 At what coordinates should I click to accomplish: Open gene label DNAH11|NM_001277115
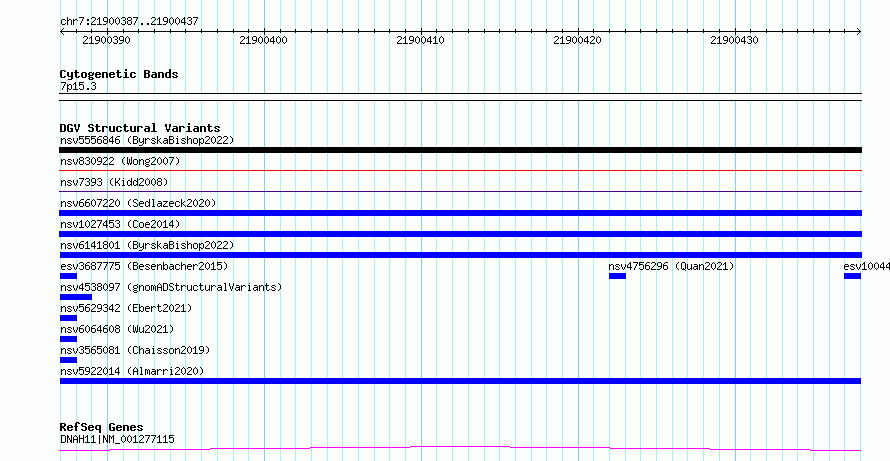coord(117,439)
